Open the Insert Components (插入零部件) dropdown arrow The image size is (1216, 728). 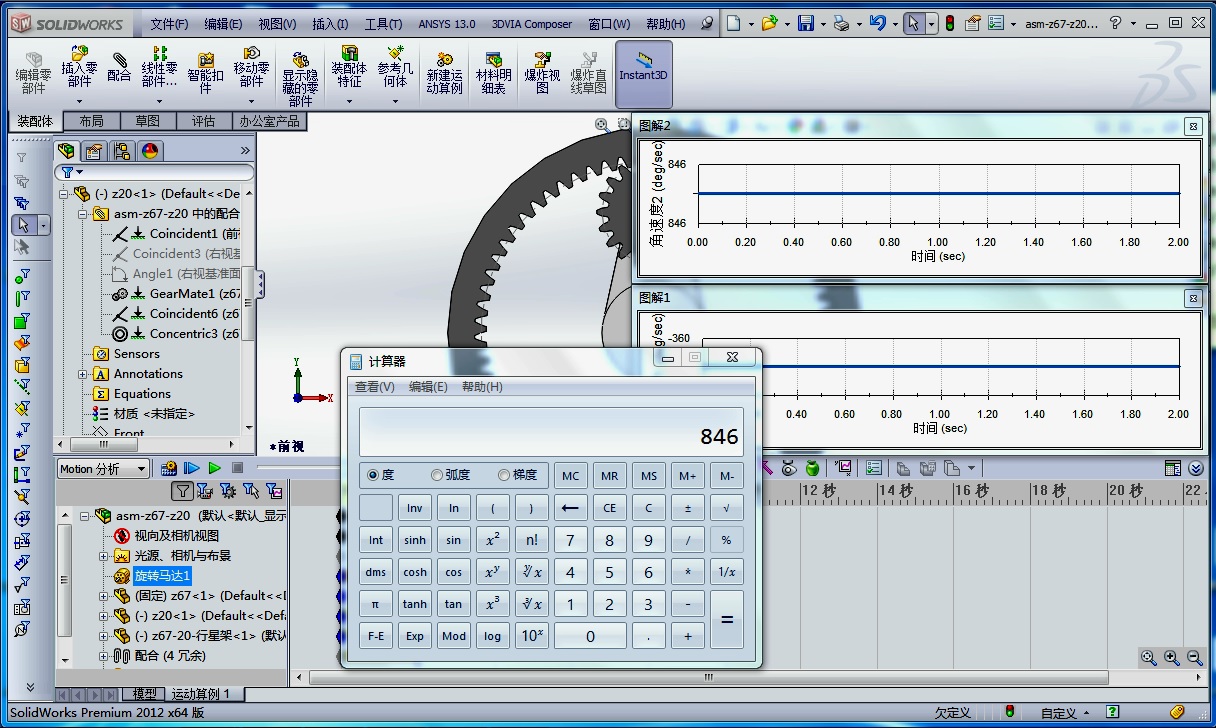pos(79,100)
